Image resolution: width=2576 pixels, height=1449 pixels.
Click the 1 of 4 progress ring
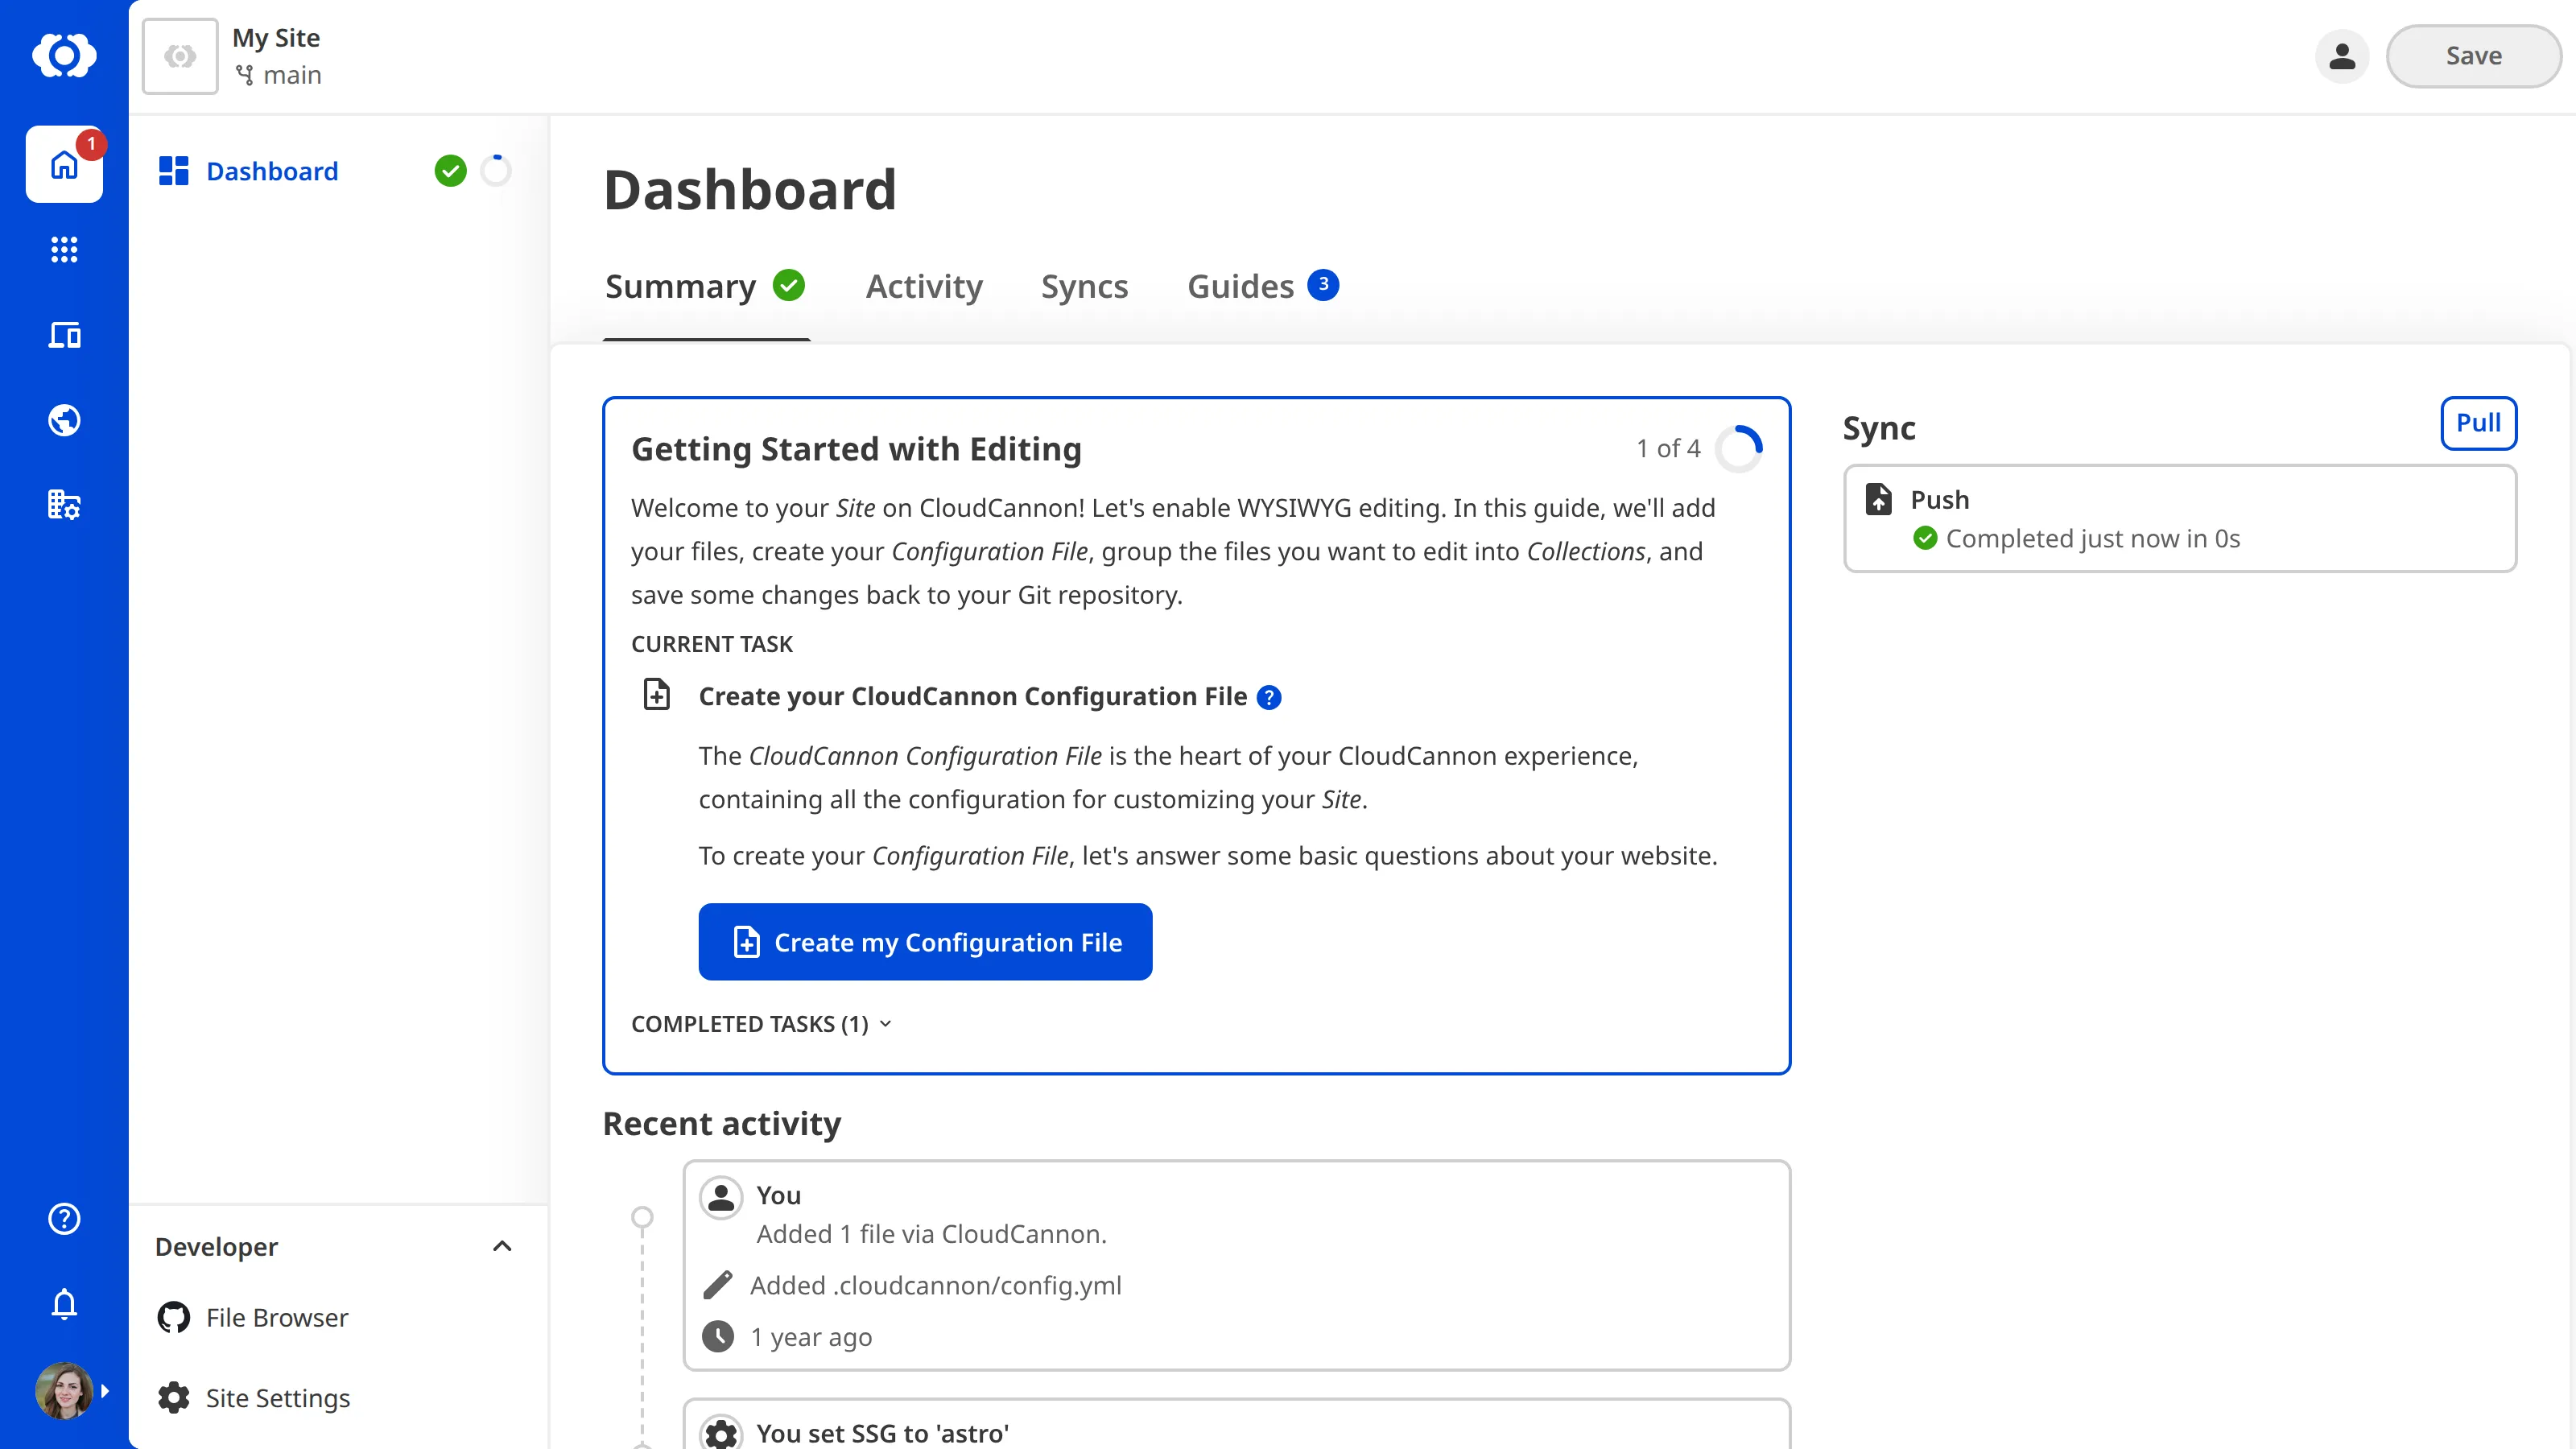[x=1739, y=449]
